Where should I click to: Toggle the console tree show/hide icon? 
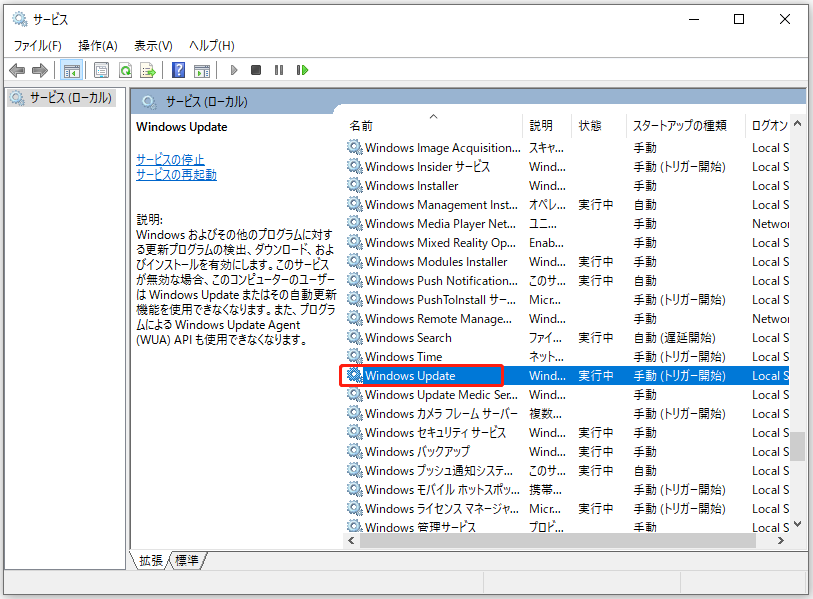(72, 70)
